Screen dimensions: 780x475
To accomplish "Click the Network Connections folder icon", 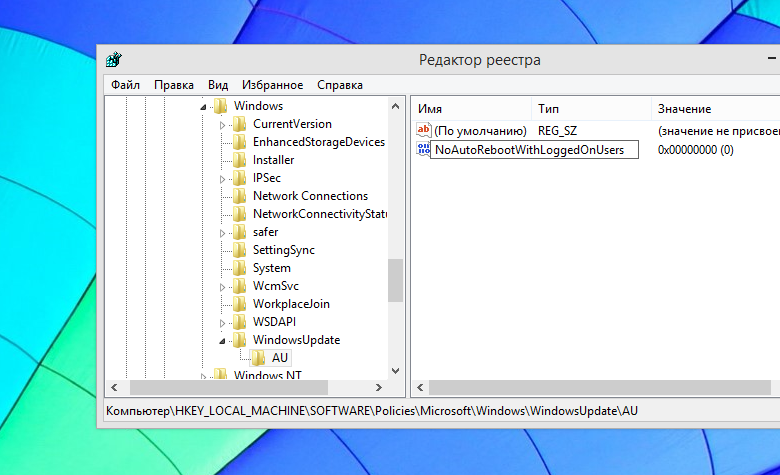I will [x=239, y=196].
